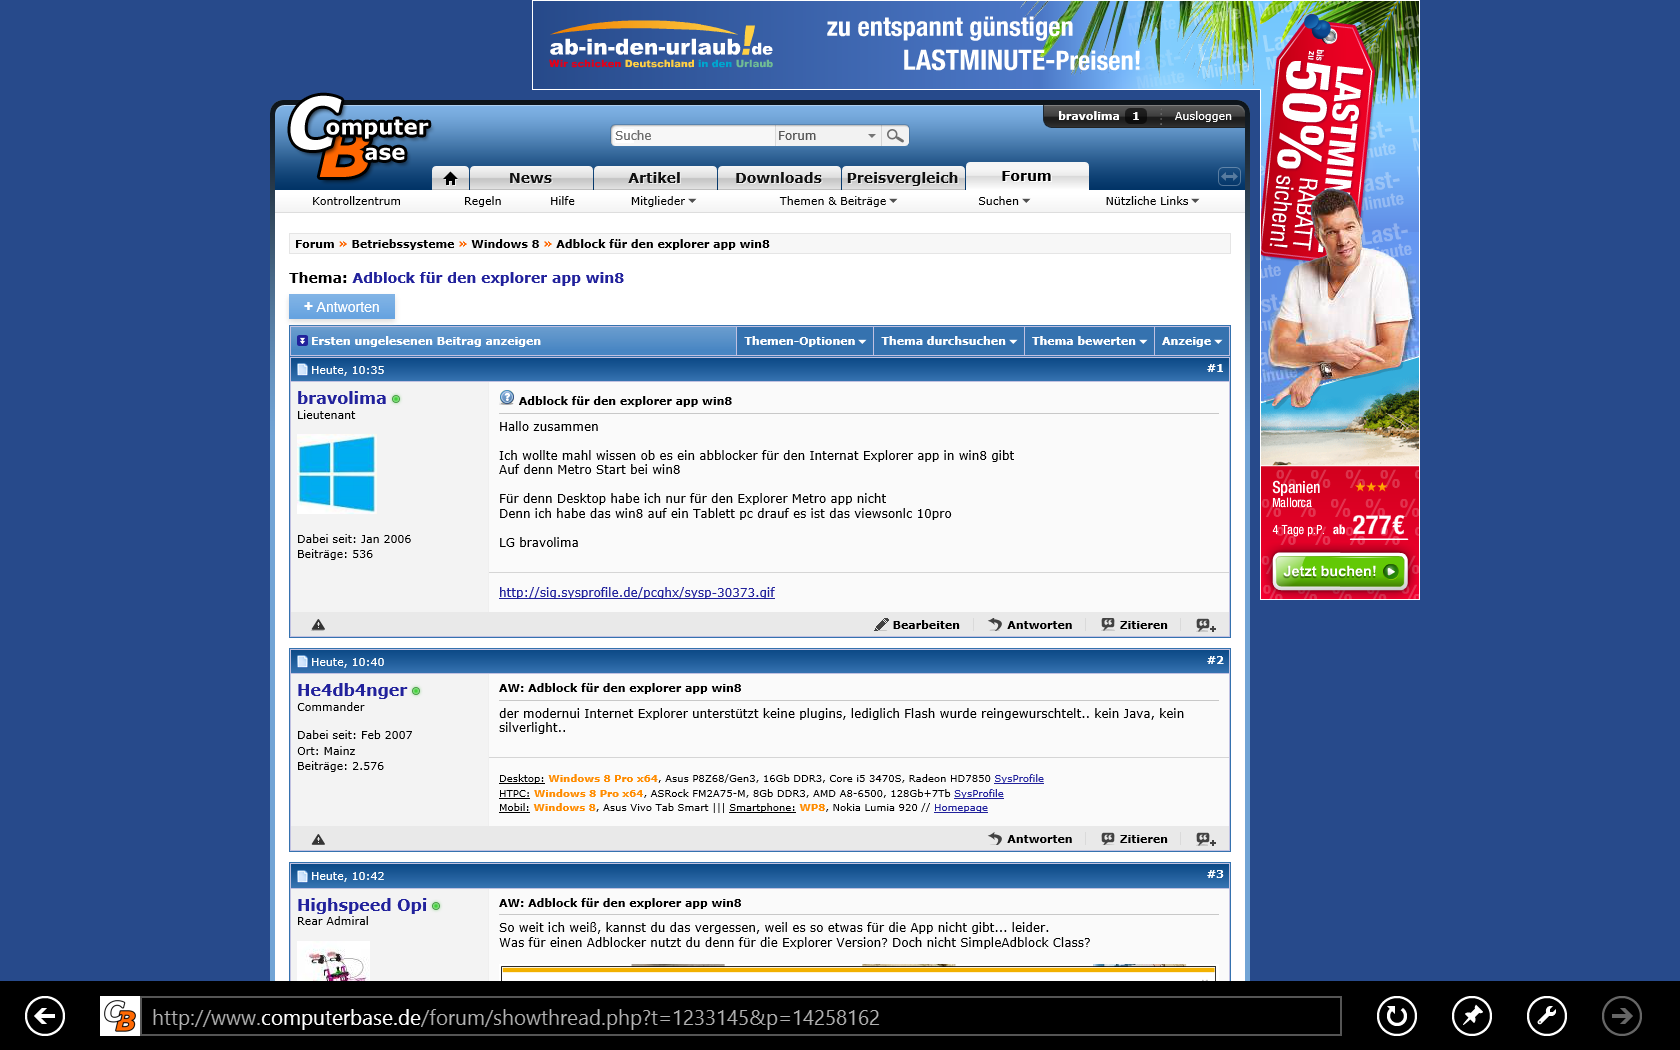Switch to the Artikel tab

click(654, 178)
